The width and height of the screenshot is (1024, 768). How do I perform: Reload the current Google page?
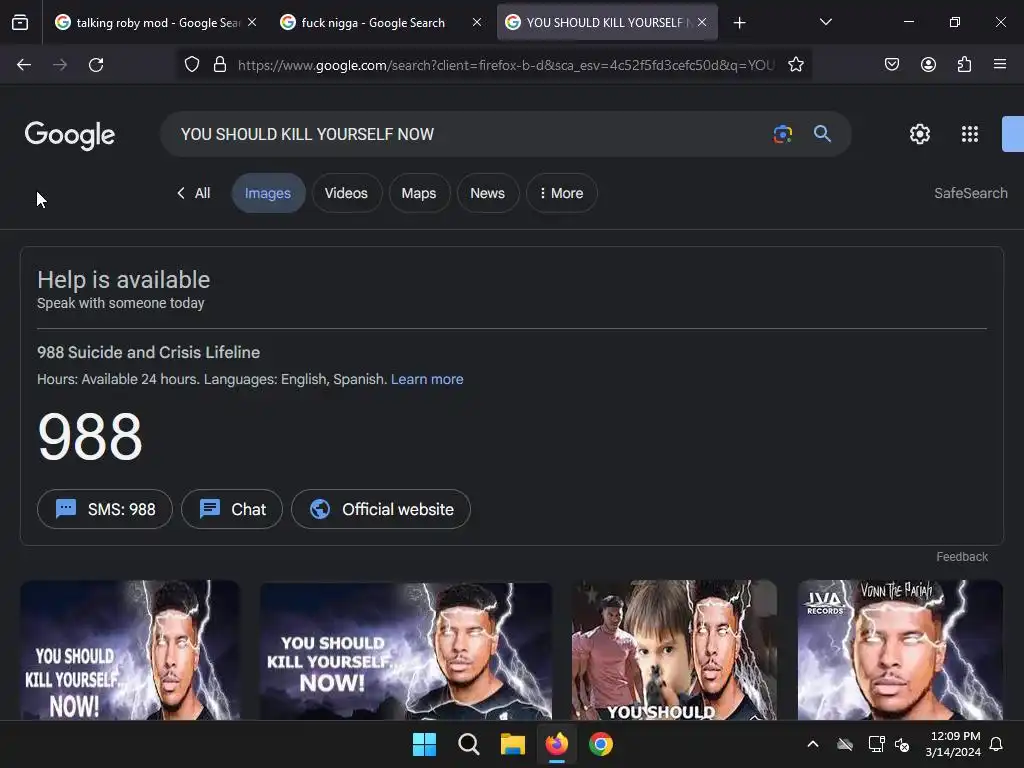(x=96, y=65)
